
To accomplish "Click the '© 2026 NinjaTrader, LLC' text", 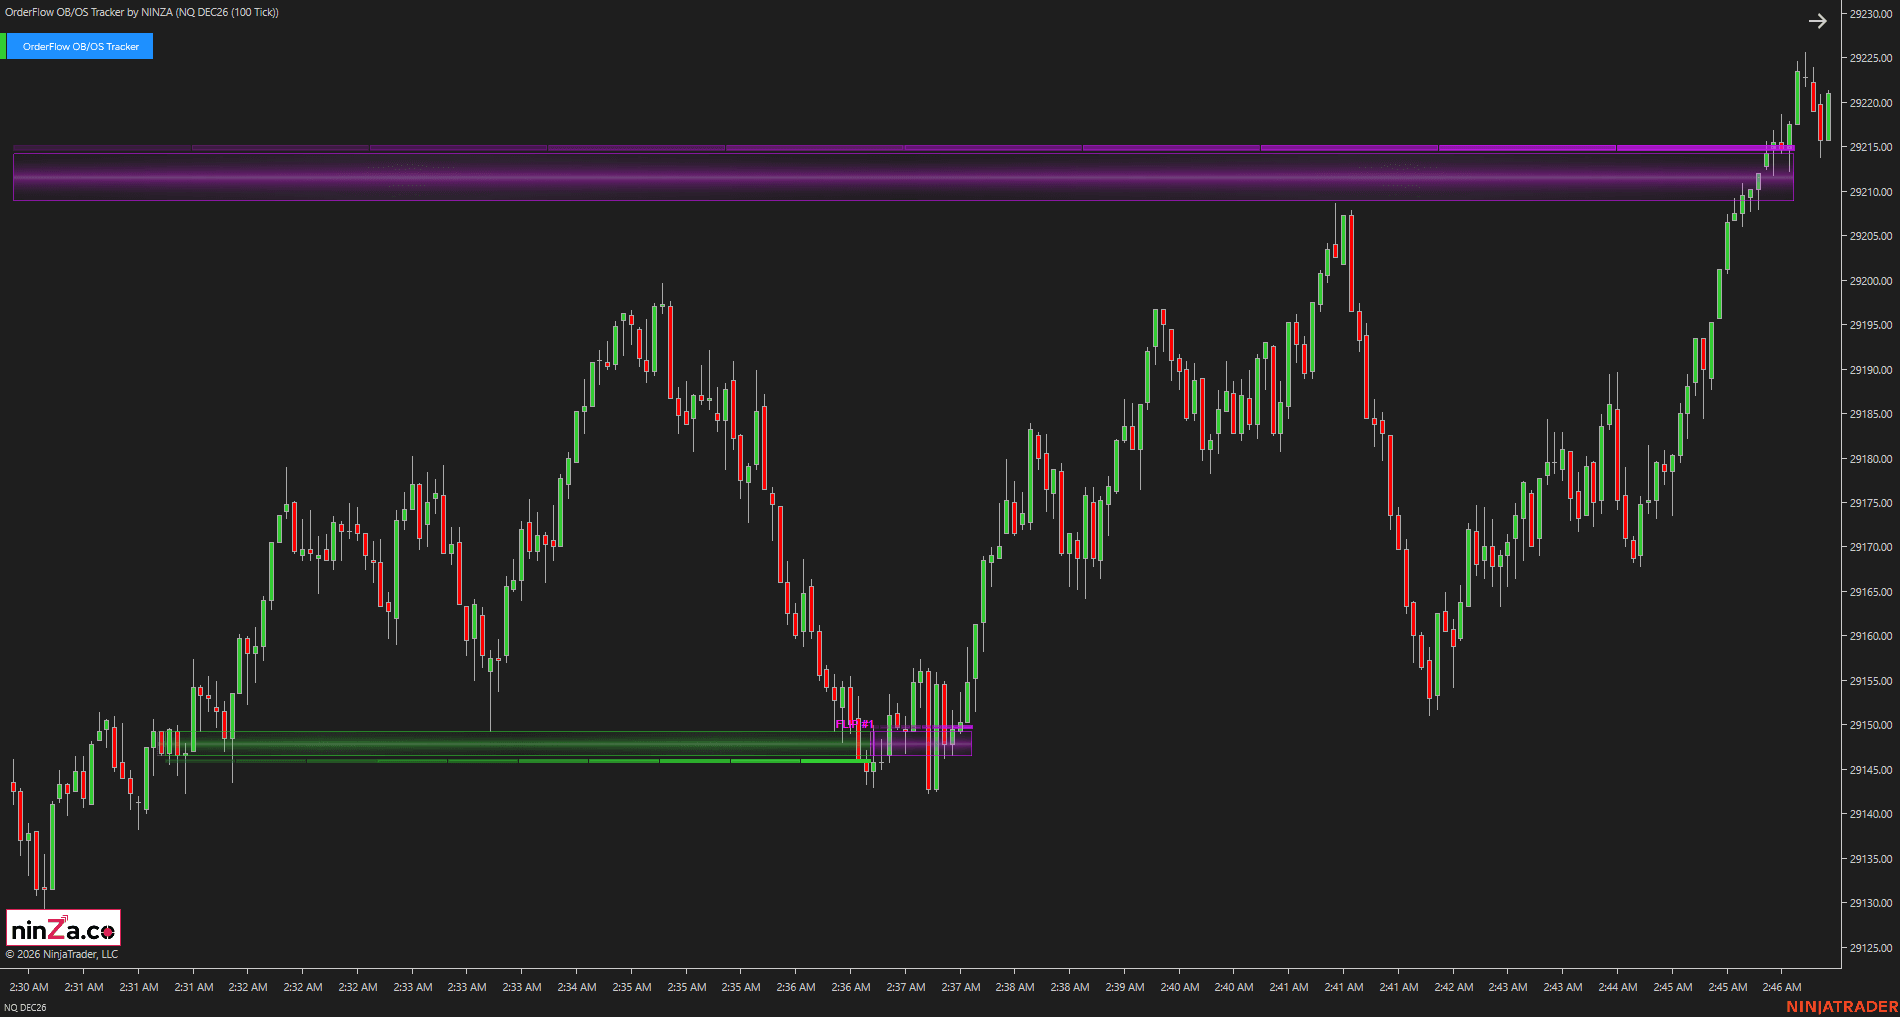I will pyautogui.click(x=62, y=954).
